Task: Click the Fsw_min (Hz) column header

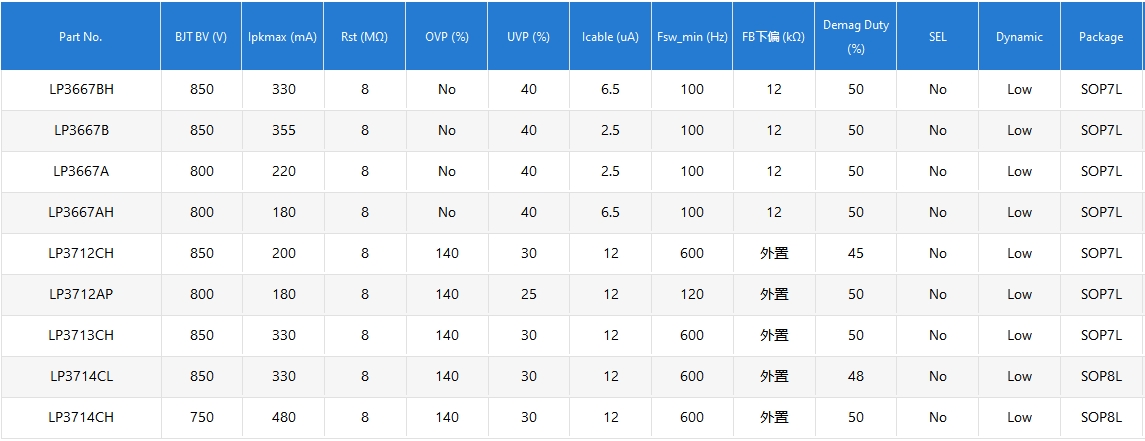Action: click(692, 37)
